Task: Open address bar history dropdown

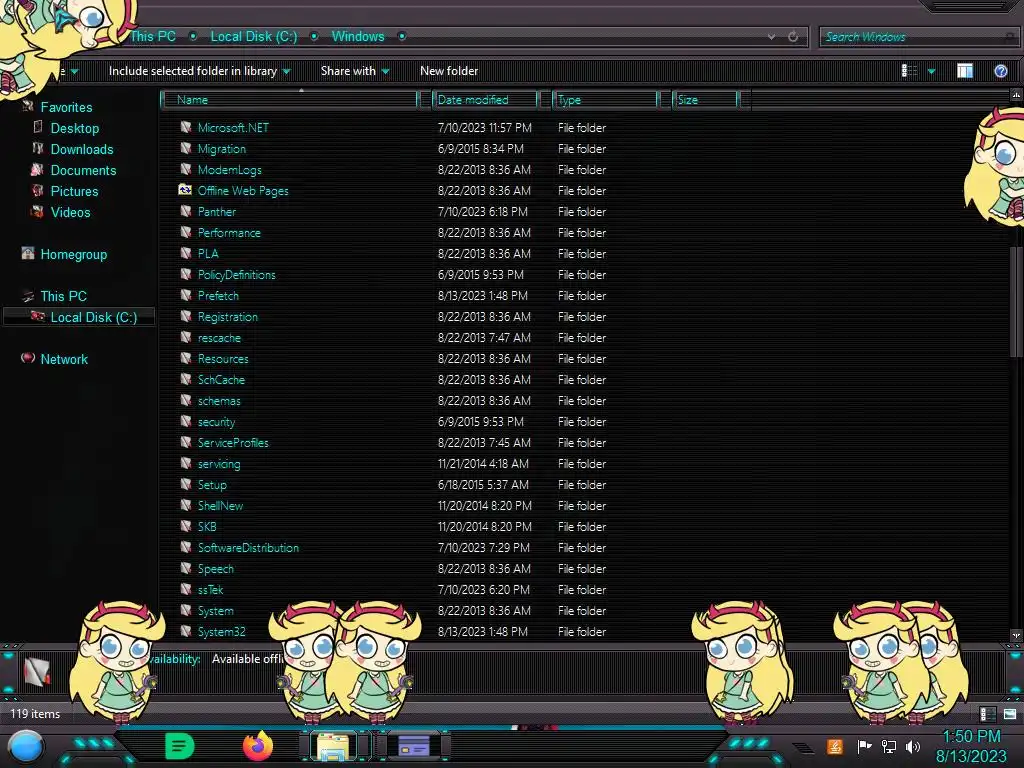Action: 771,37
